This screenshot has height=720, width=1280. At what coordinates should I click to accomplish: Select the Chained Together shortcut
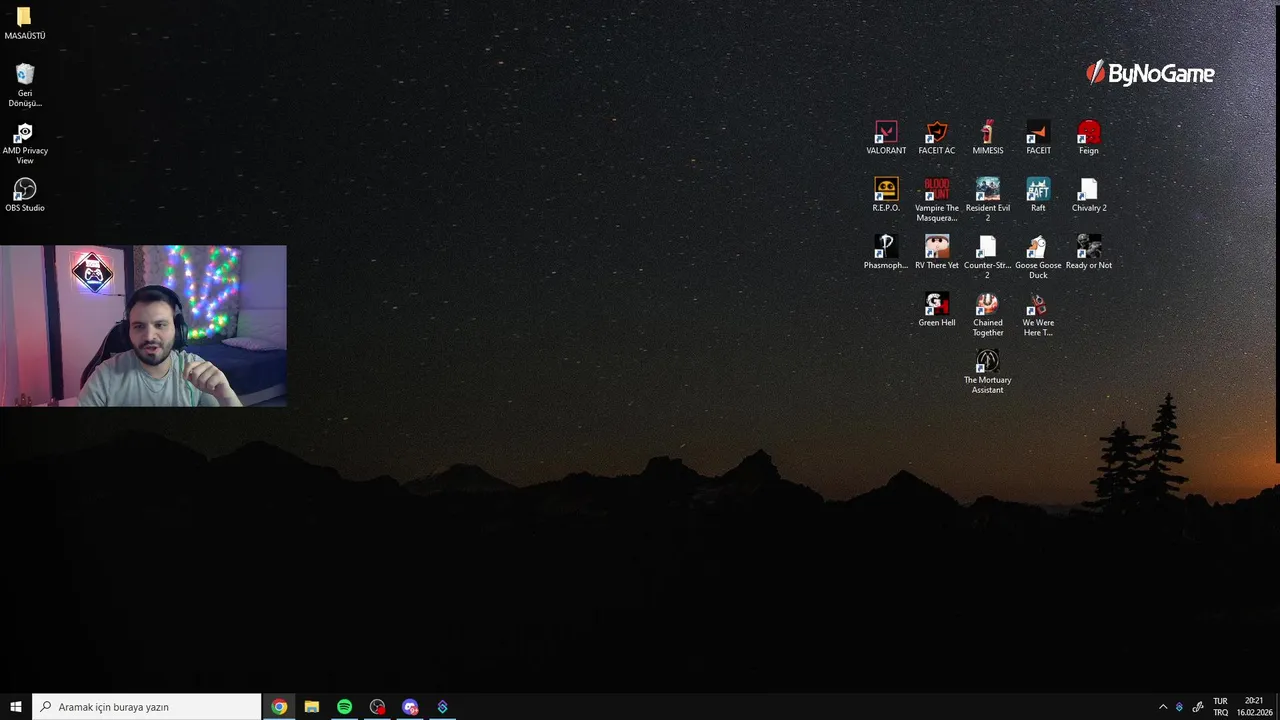coord(987,315)
